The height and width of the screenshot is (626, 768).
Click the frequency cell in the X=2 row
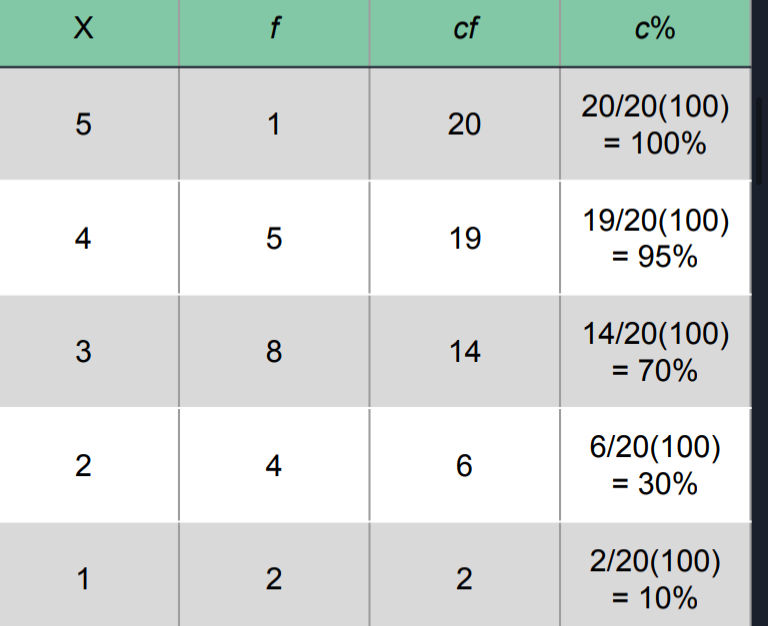coord(274,465)
